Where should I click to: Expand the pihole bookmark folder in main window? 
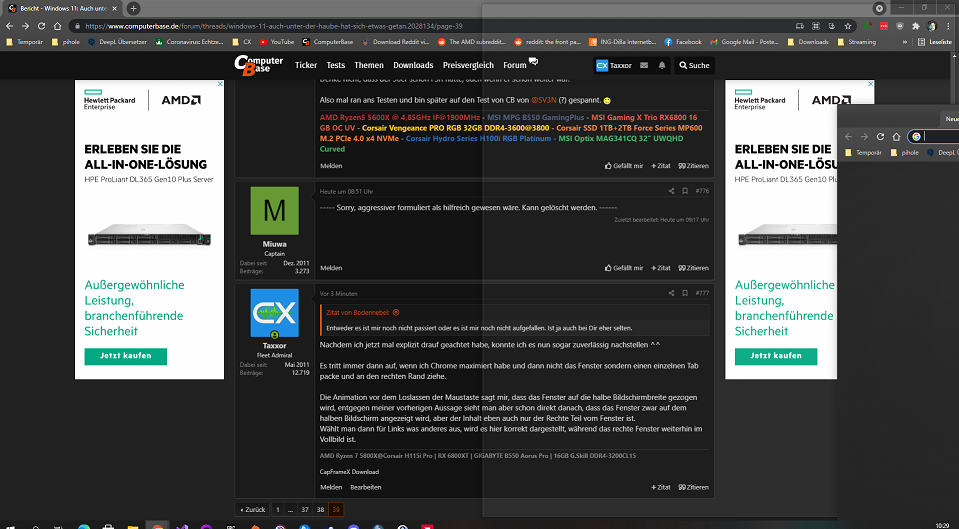click(x=65, y=42)
